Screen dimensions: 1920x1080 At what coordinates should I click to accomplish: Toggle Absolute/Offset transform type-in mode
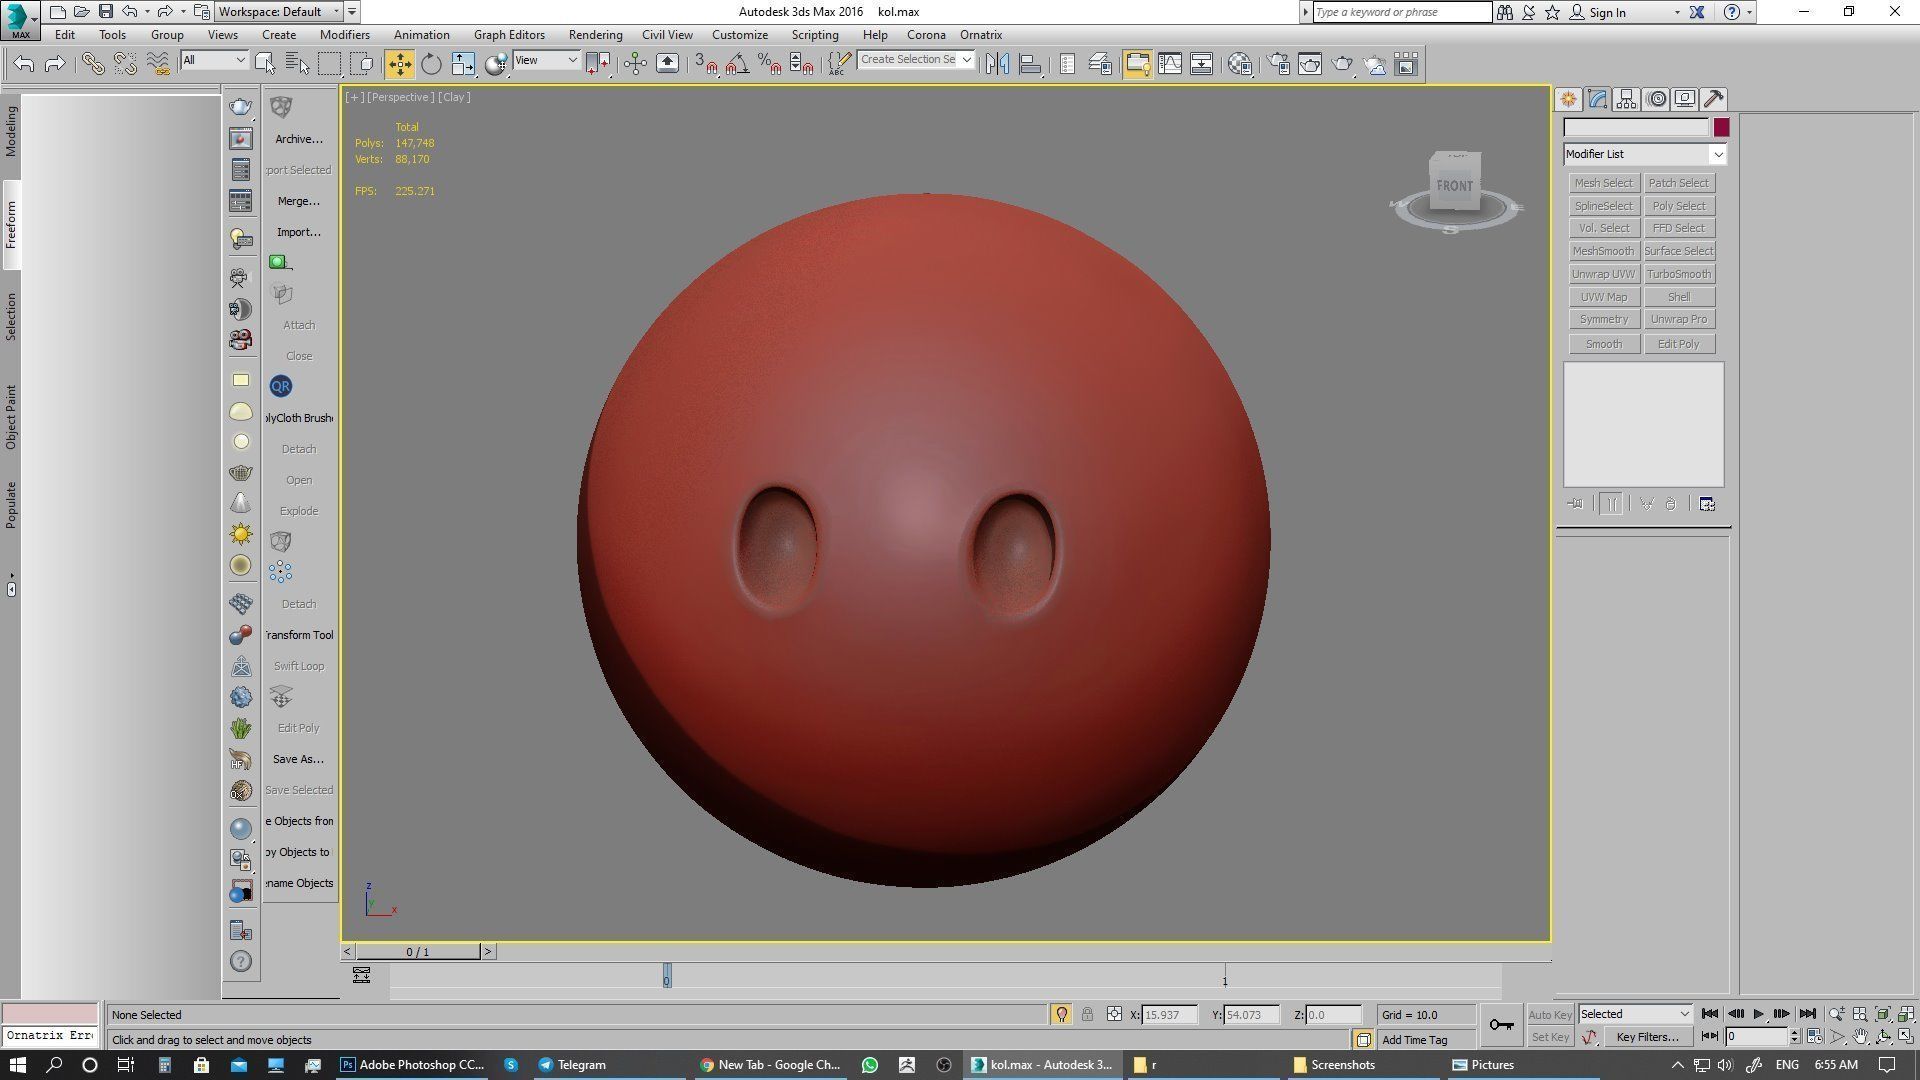point(1114,1014)
